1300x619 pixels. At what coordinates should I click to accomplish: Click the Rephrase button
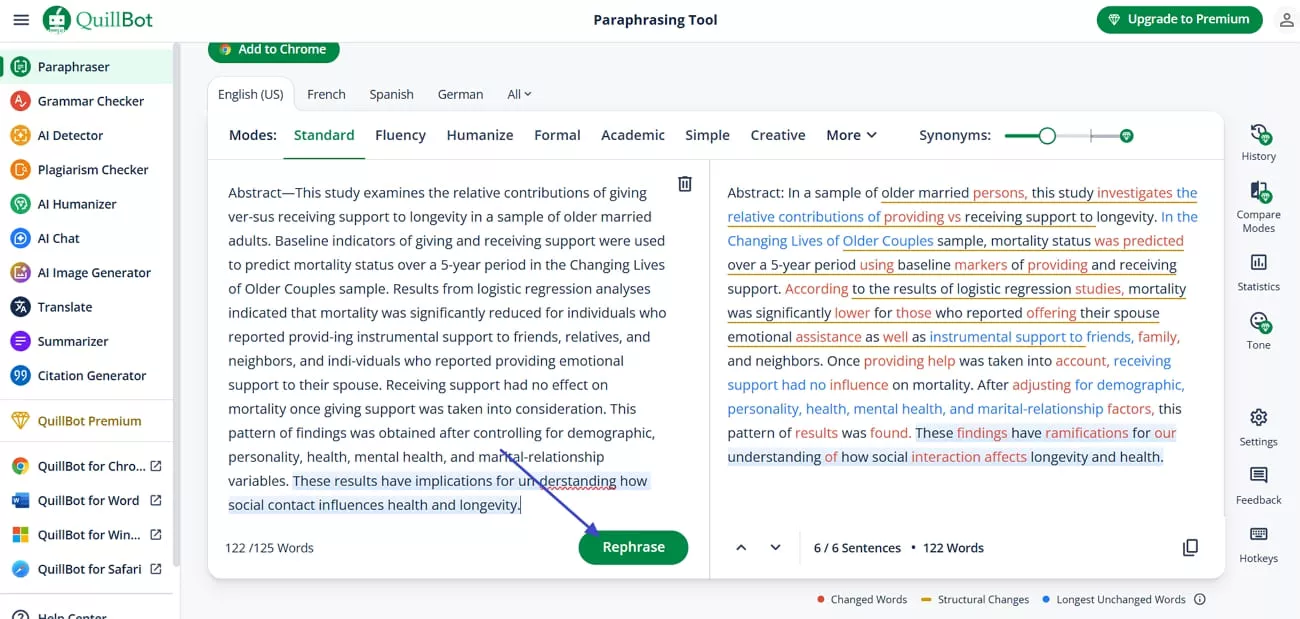point(633,547)
